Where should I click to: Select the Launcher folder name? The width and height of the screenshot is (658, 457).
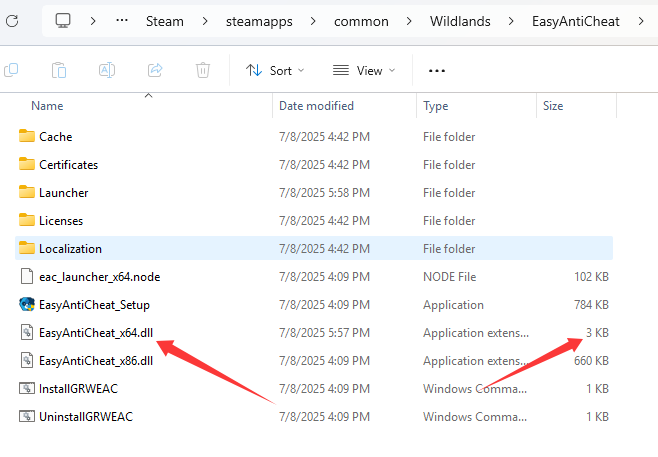[63, 193]
